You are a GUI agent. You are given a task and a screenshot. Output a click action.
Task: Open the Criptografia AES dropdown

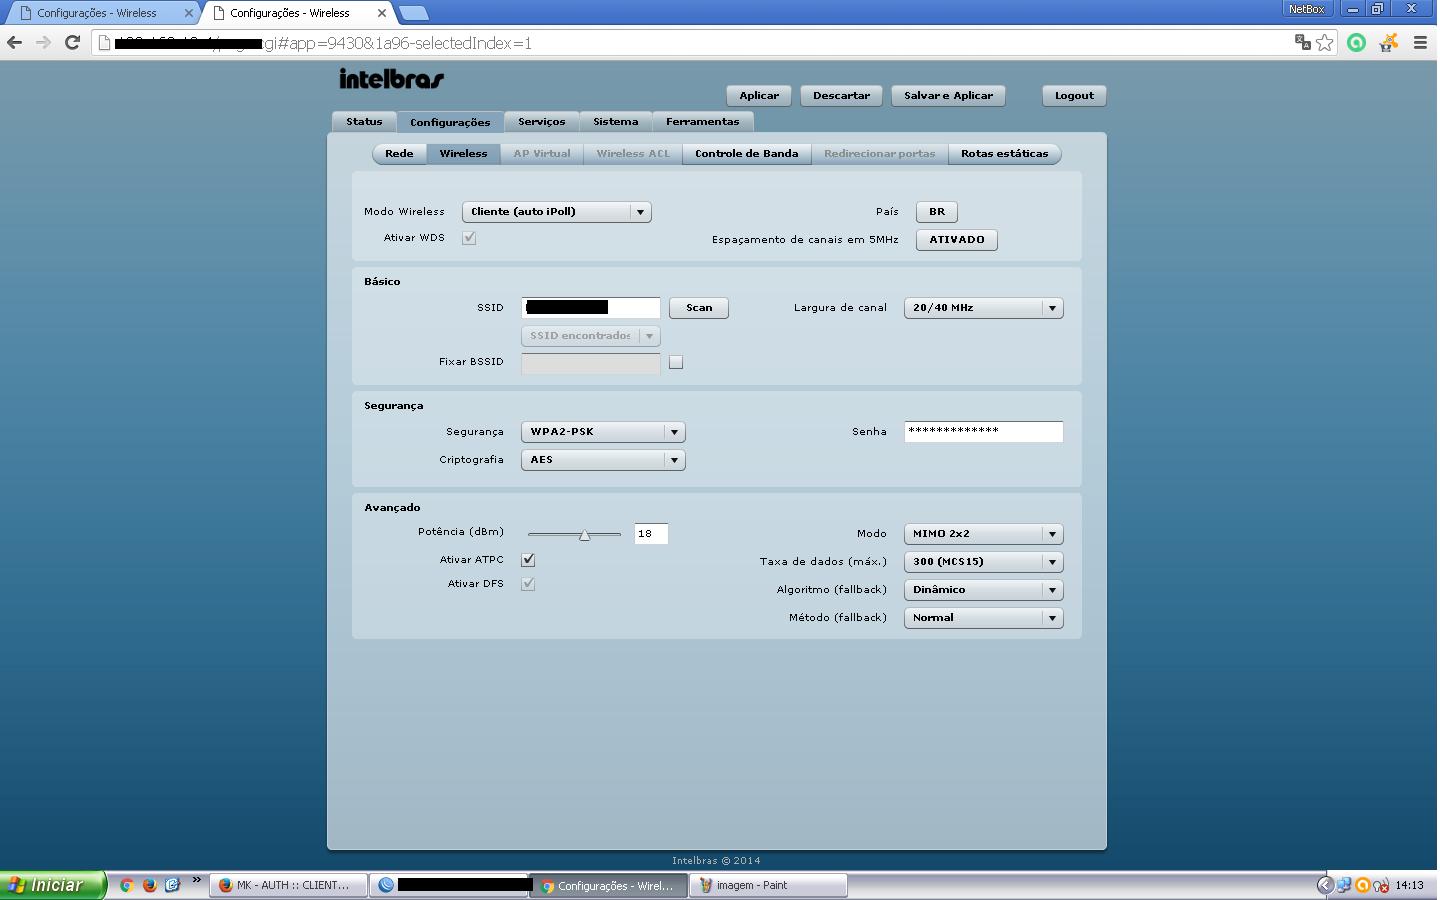point(603,460)
